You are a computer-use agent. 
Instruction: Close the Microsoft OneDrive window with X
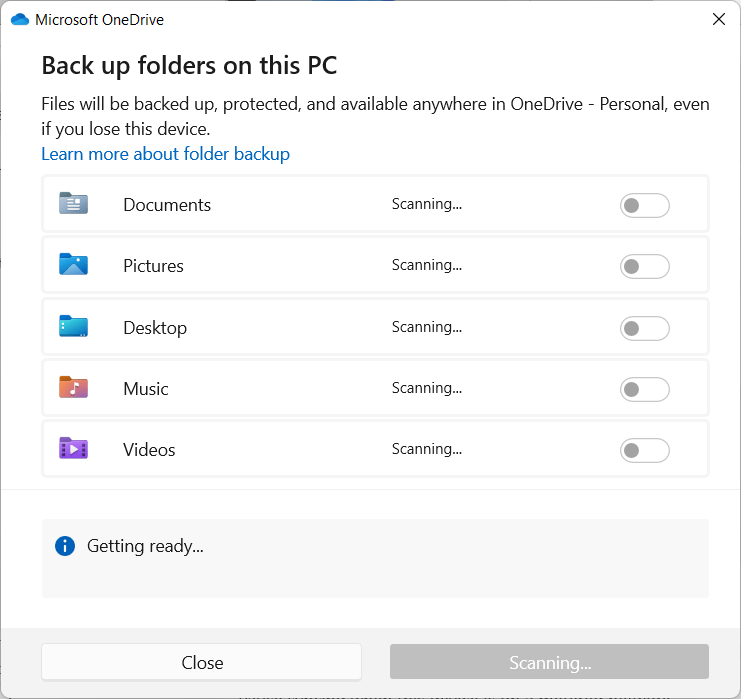[x=718, y=19]
